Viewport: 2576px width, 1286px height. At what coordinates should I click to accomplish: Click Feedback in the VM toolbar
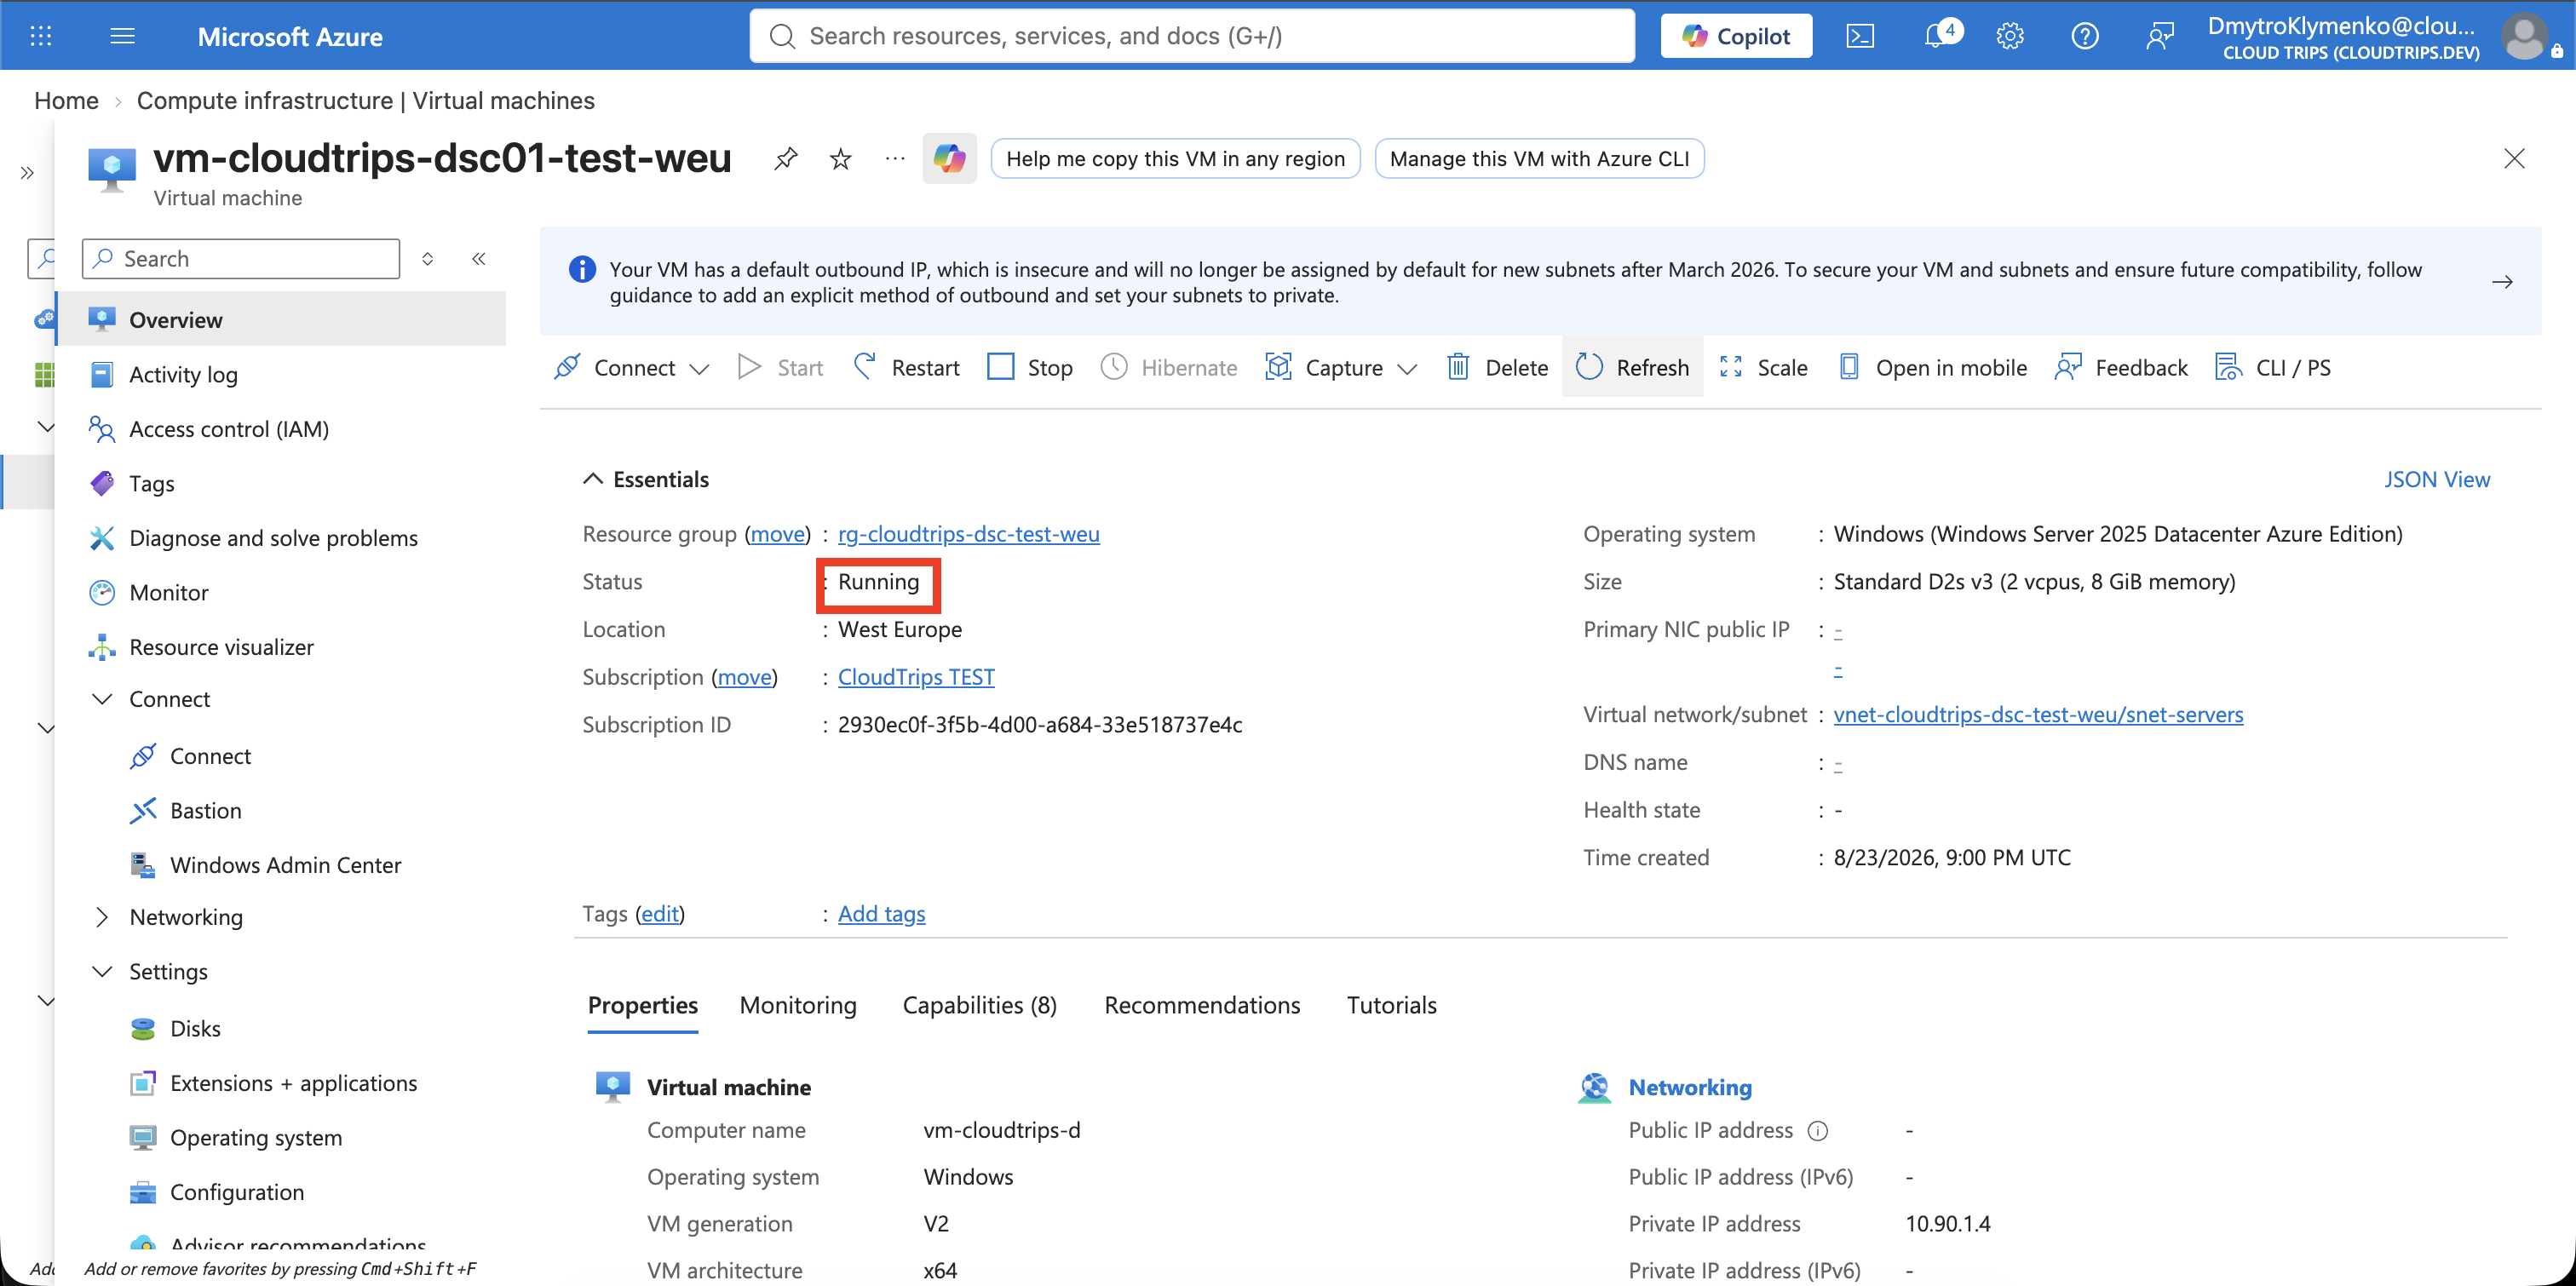coord(2121,367)
